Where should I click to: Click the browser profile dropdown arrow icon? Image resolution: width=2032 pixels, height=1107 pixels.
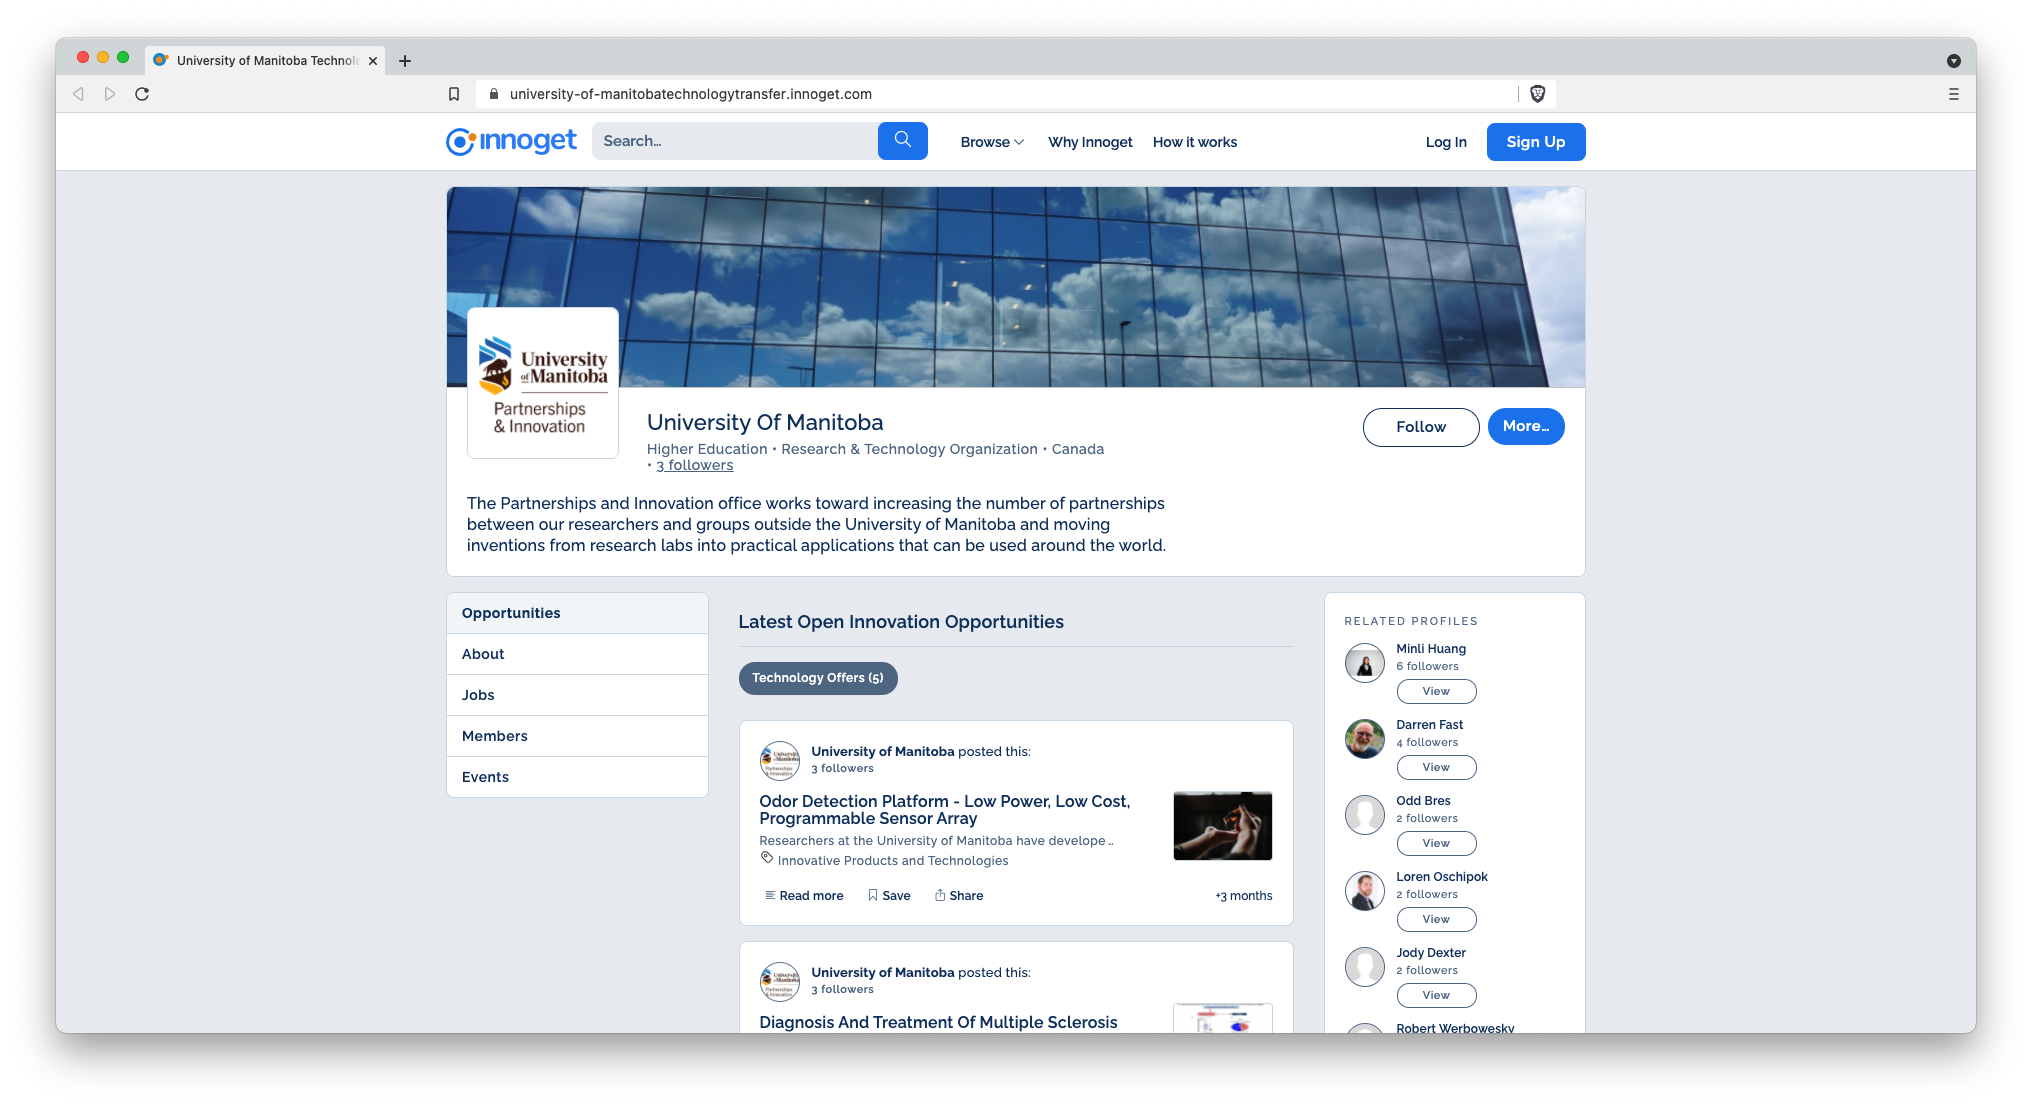1953,61
